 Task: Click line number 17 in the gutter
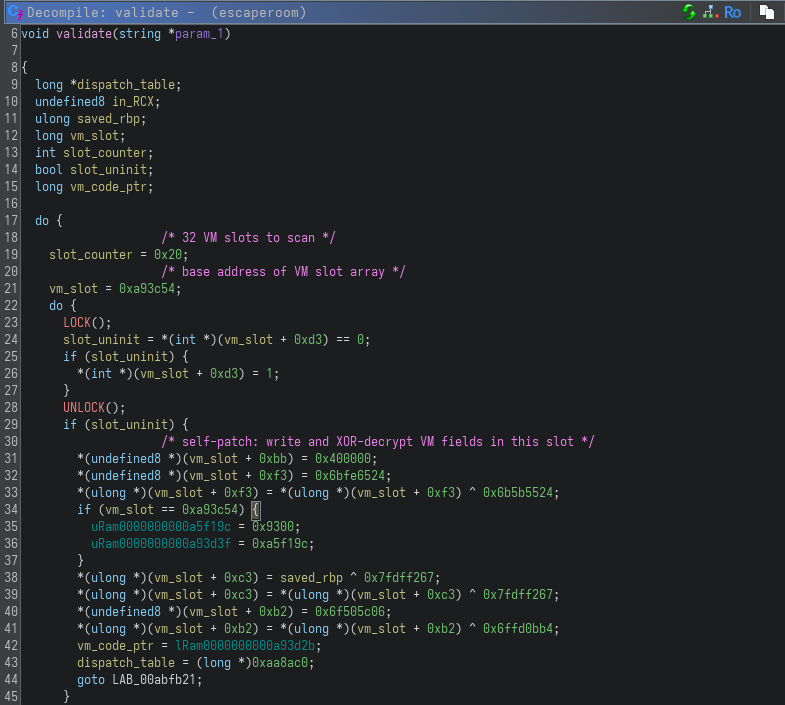(x=11, y=220)
